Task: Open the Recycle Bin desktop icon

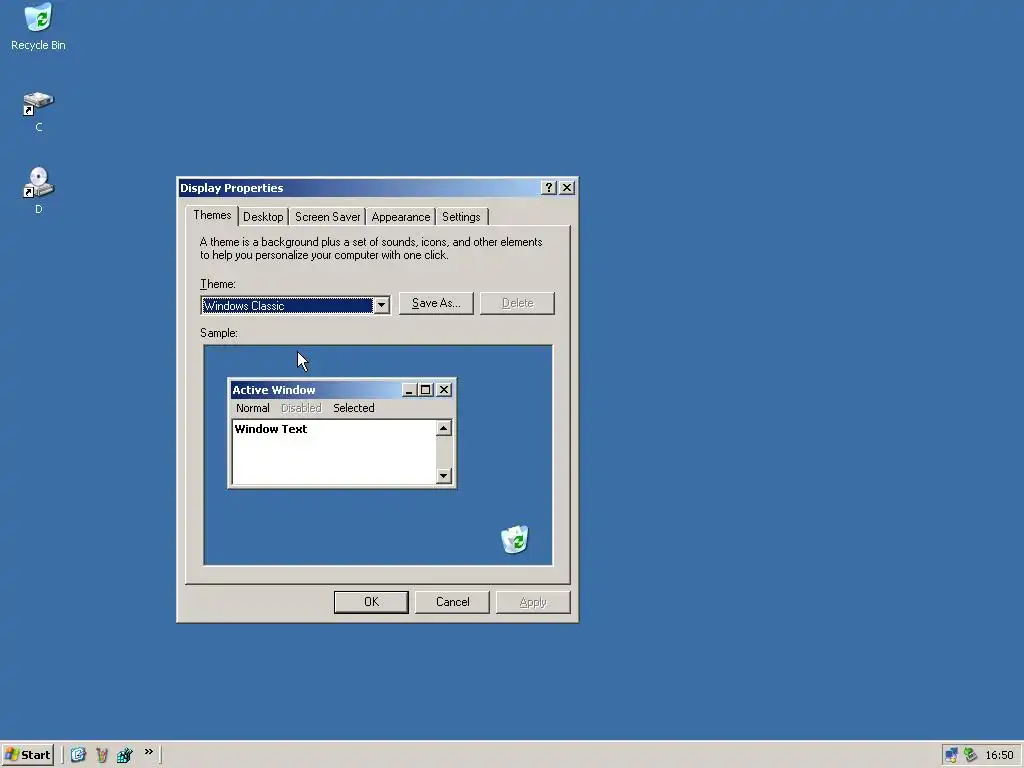Action: pos(39,26)
